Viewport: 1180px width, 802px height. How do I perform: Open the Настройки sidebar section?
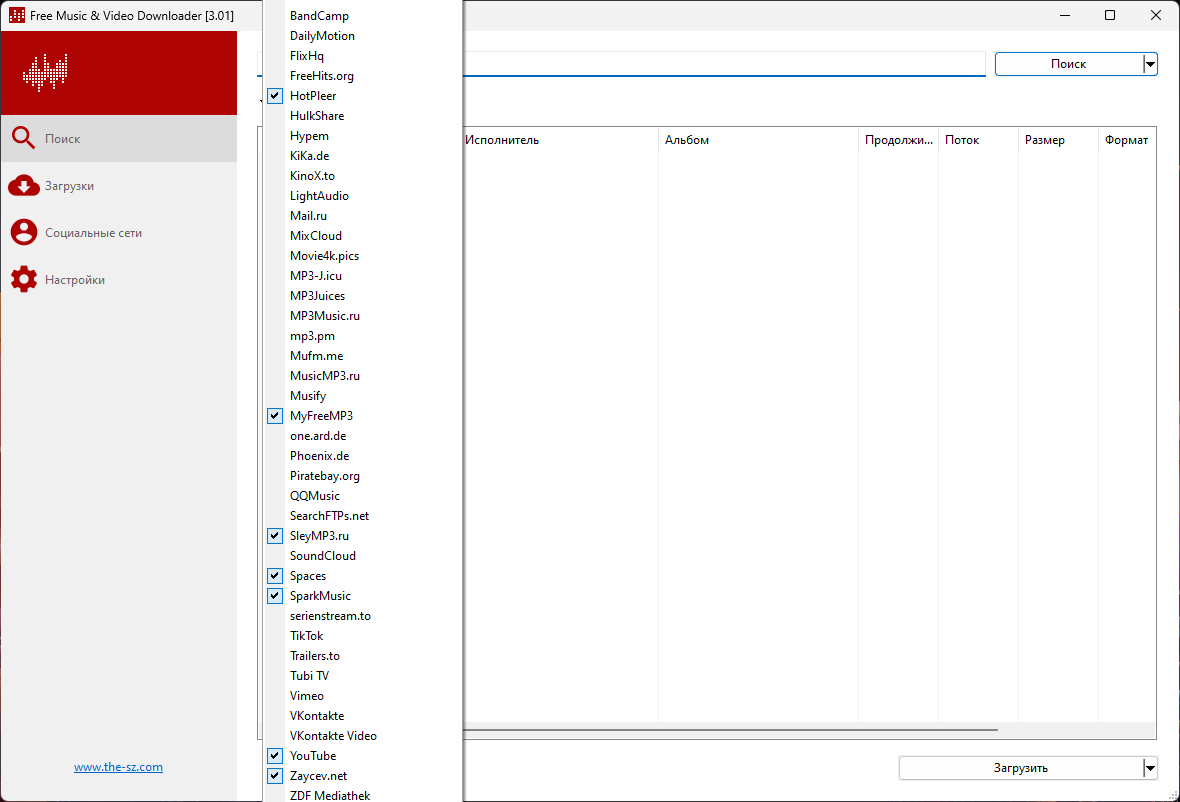[x=119, y=279]
